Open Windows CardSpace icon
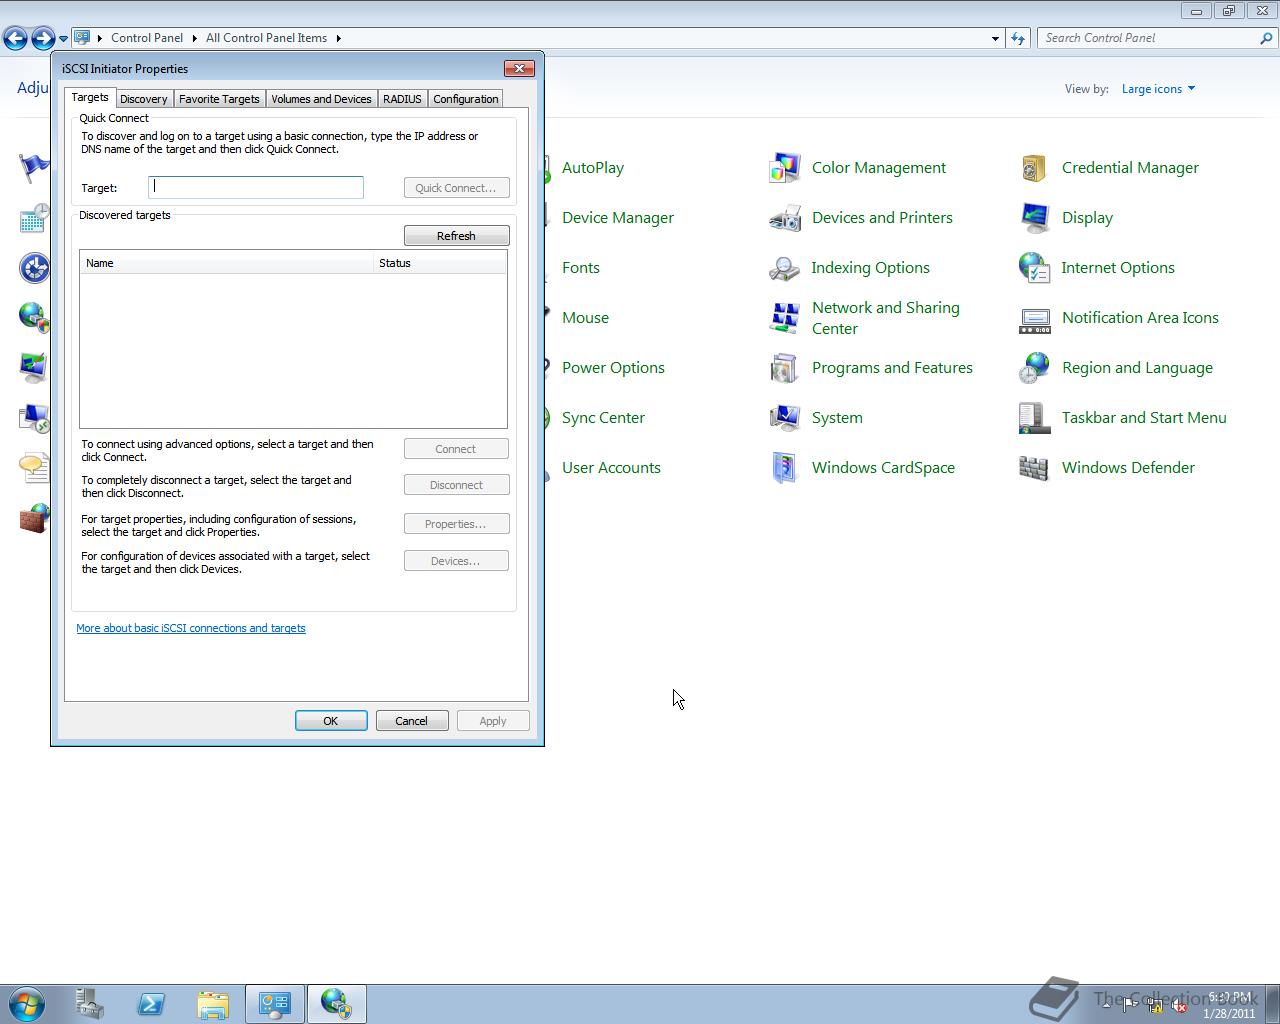Viewport: 1280px width, 1024px height. (x=785, y=468)
